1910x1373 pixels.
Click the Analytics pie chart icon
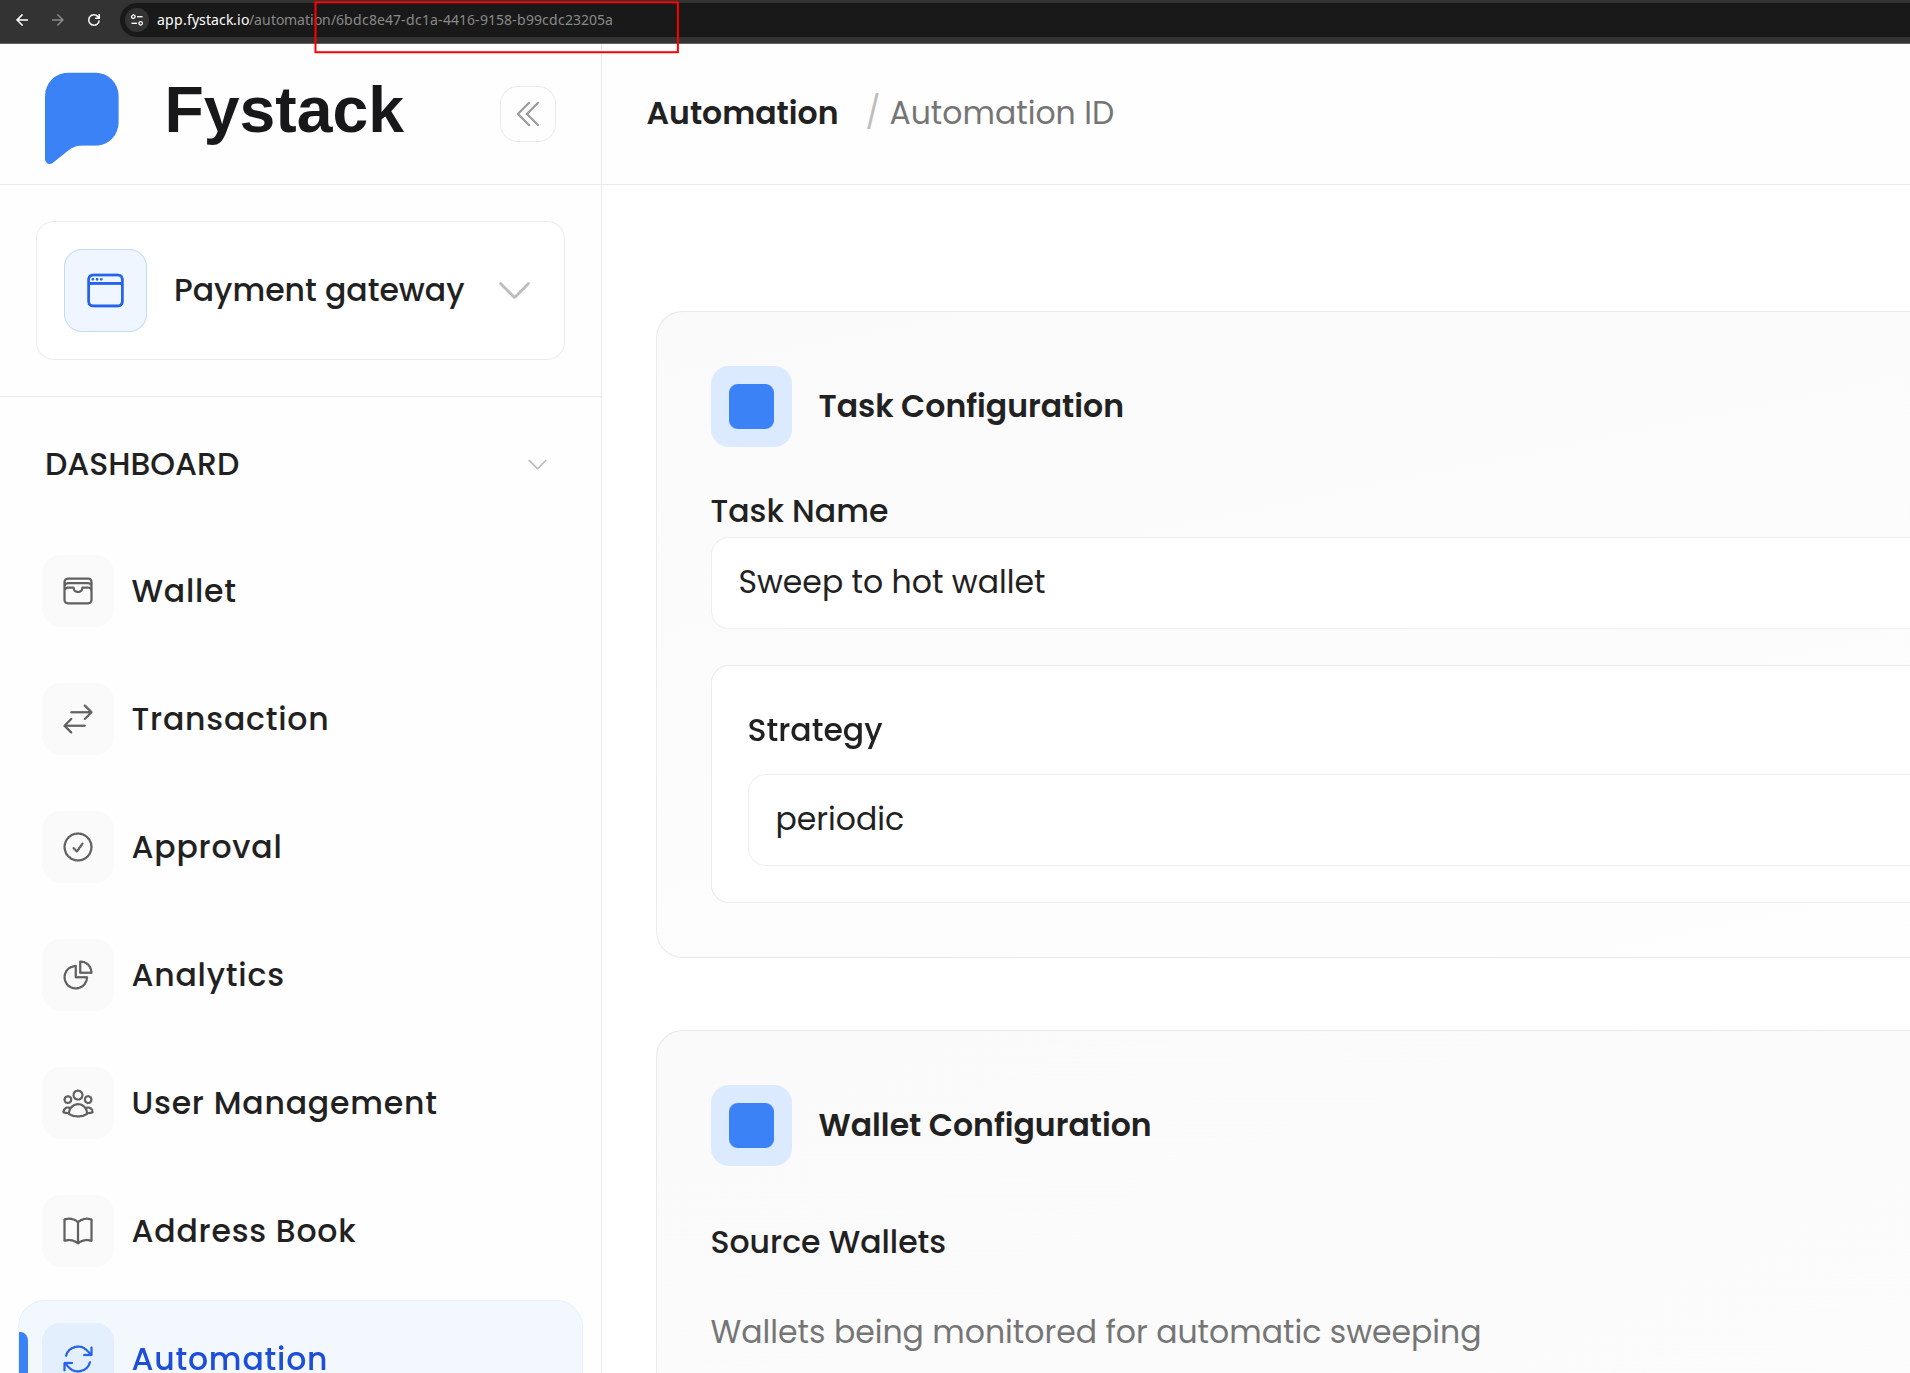pos(78,975)
